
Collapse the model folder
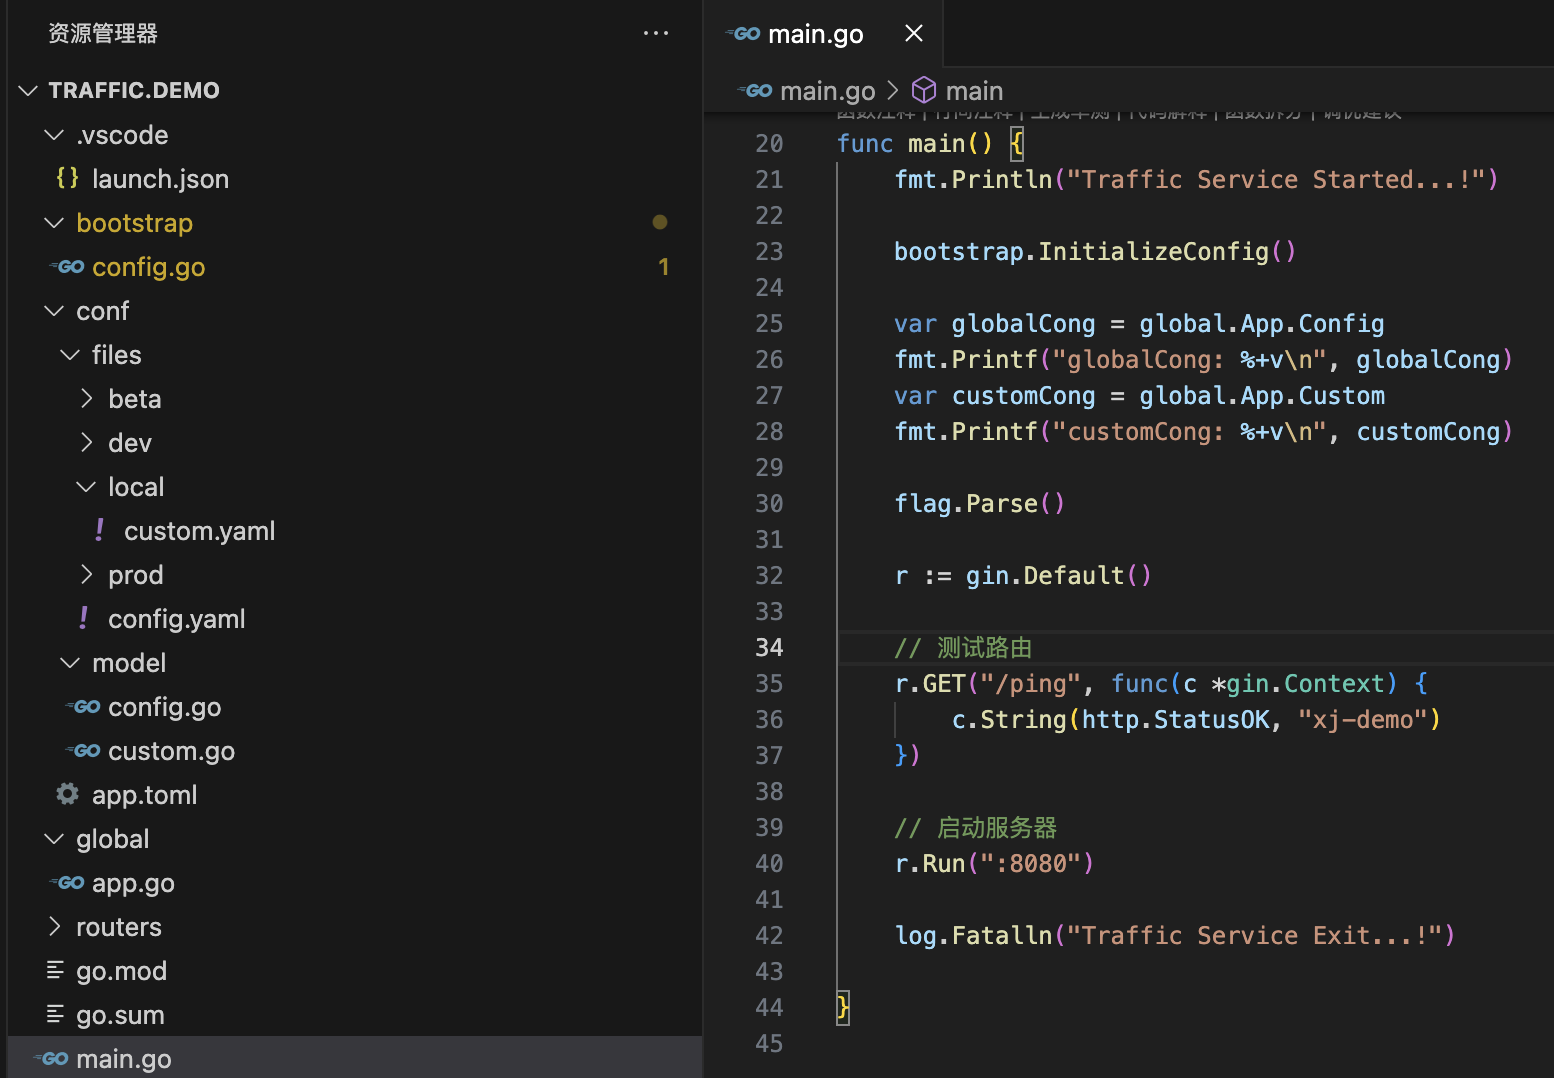(70, 662)
